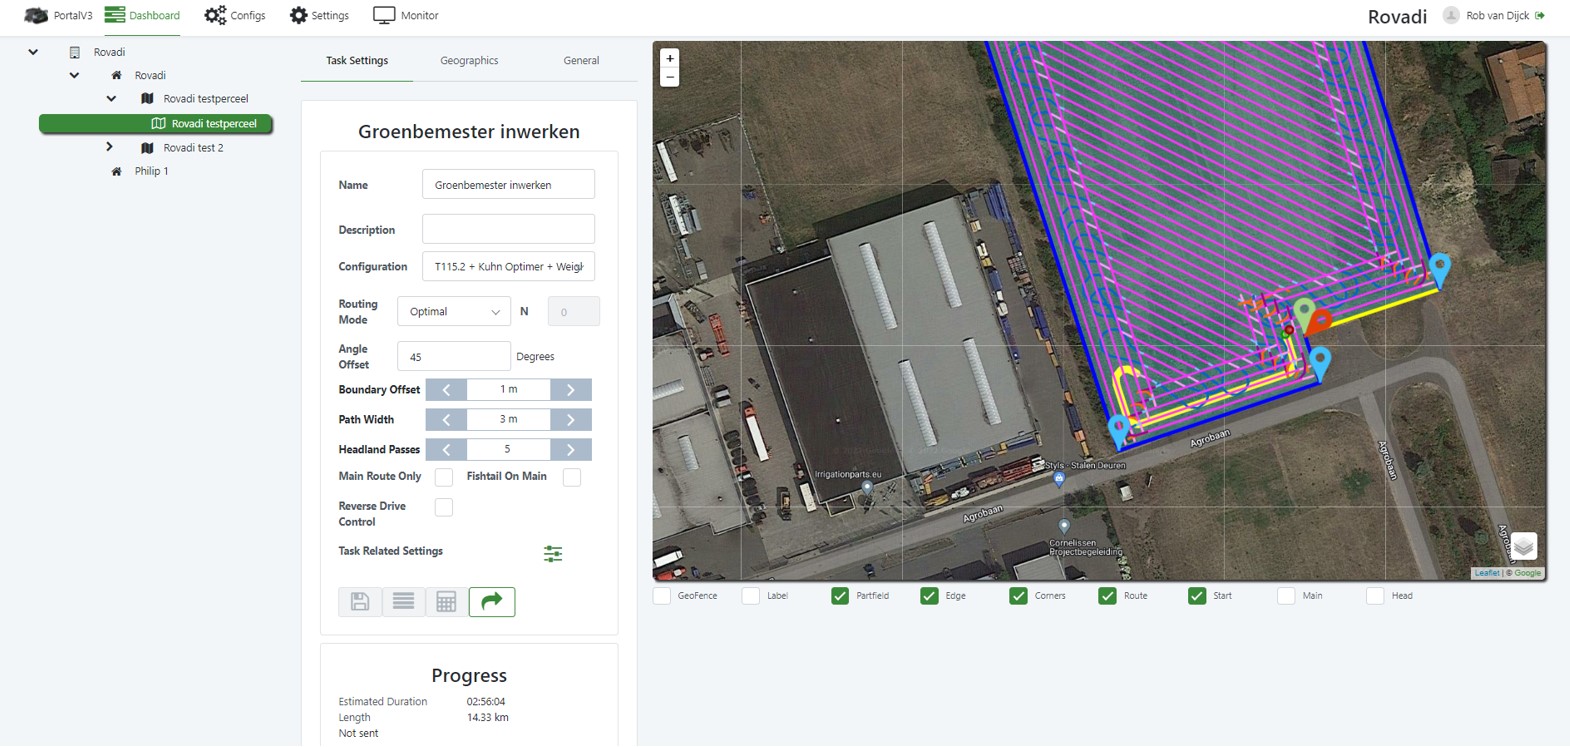1570x747 pixels.
Task: Zoom out on the map
Action: pos(670,77)
